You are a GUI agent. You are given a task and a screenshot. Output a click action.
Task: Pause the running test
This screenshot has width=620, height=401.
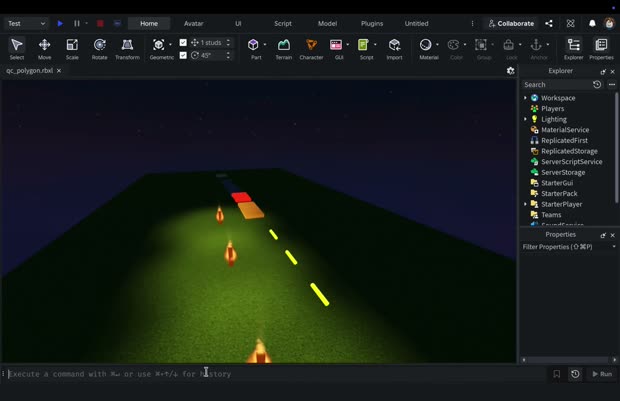point(77,23)
